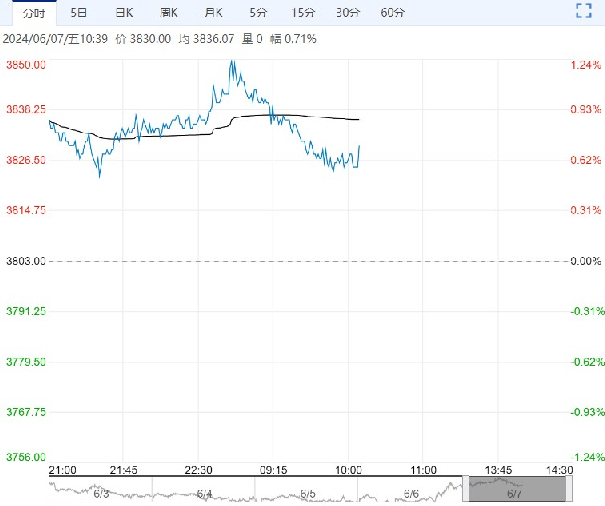
Task: Click the left handle of the range selector
Action: [x=466, y=489]
